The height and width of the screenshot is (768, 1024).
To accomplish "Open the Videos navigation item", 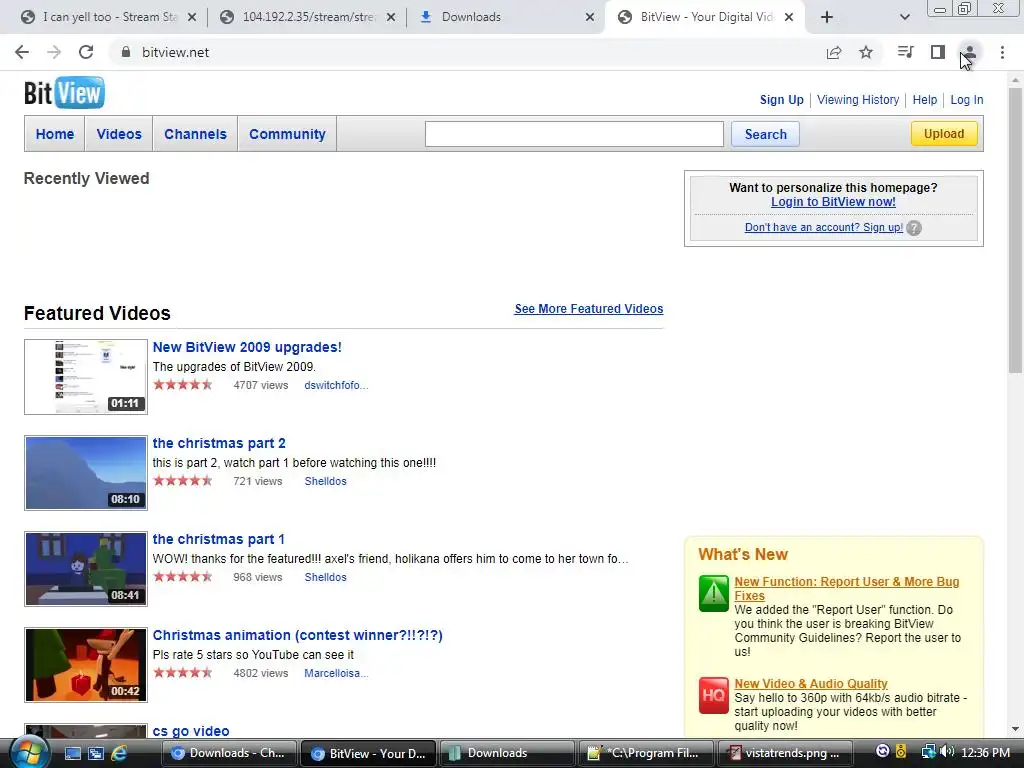I will coord(119,134).
